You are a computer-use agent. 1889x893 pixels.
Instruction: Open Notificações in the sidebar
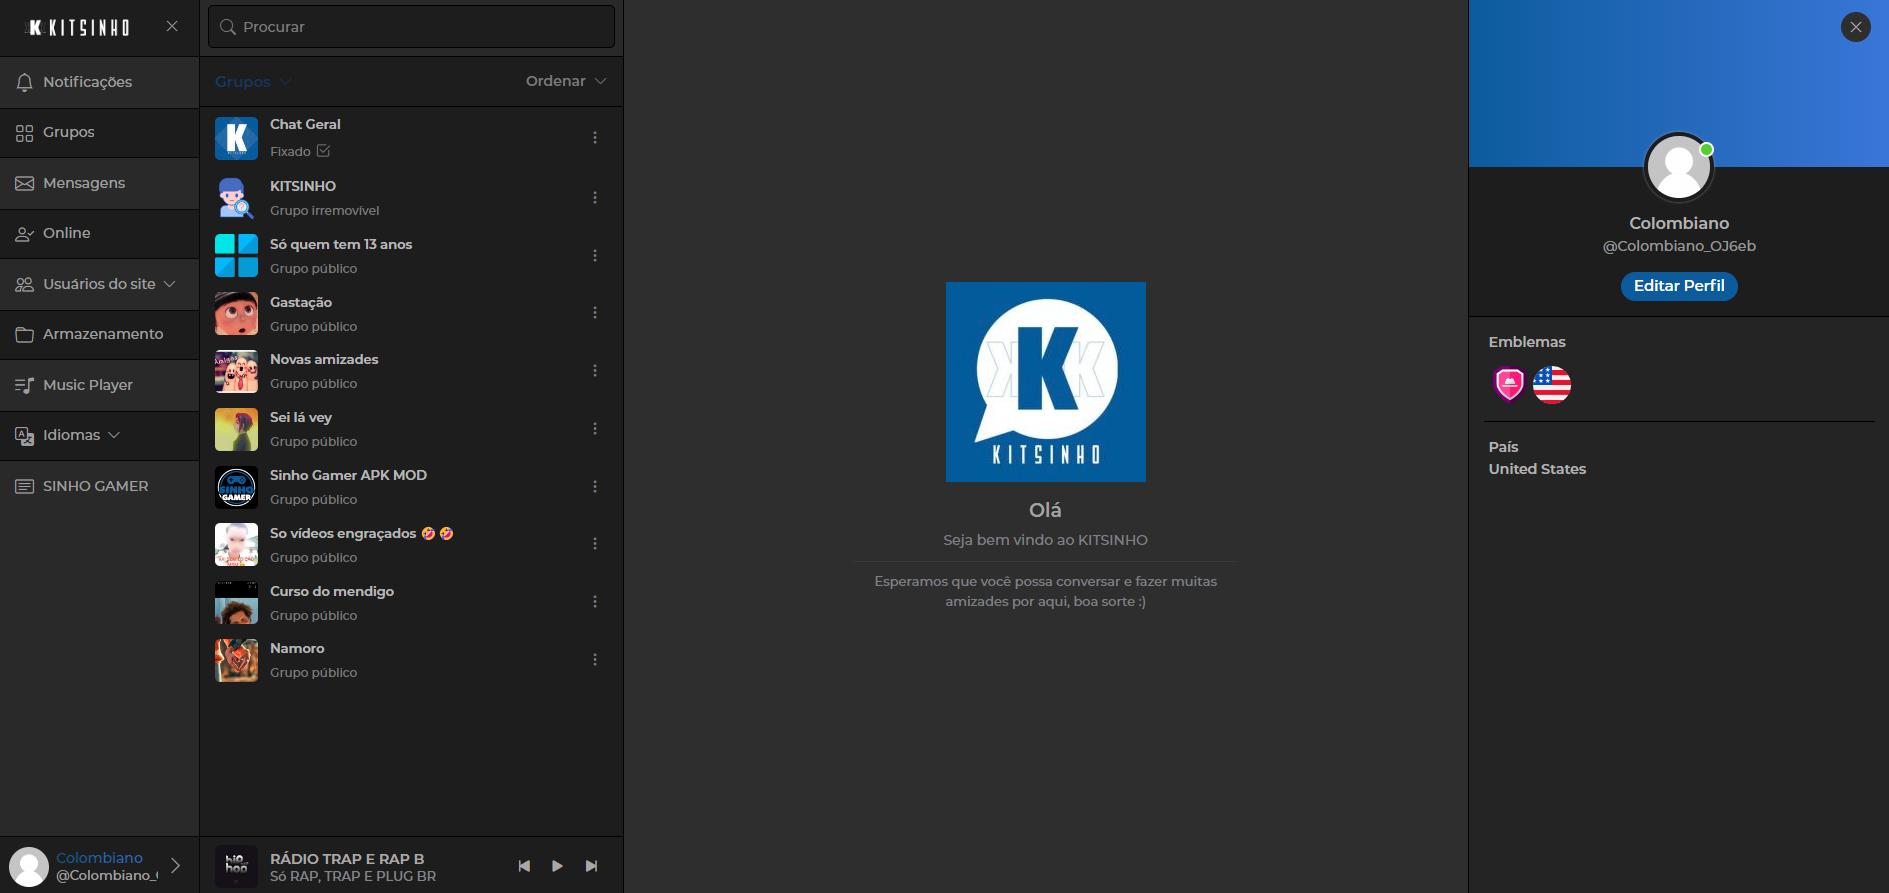87,82
